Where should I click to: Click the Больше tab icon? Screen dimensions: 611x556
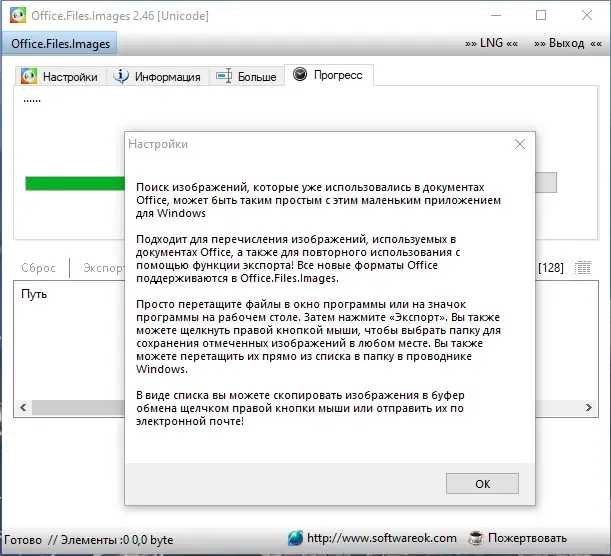click(224, 76)
